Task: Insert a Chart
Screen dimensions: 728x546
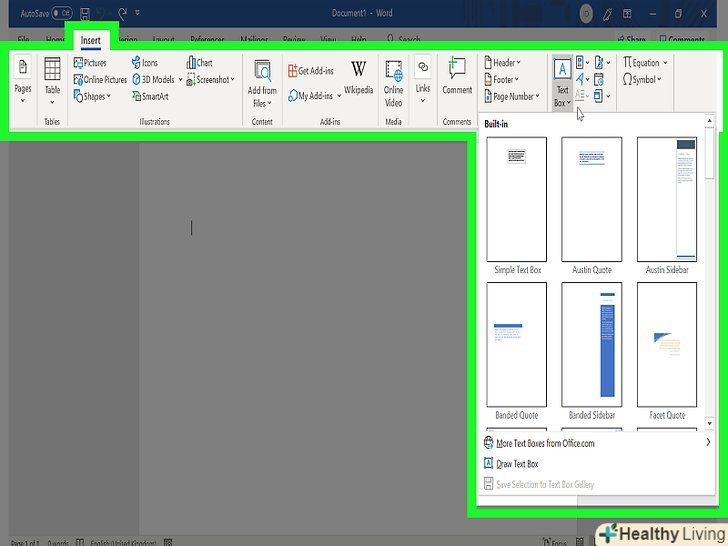Action: [200, 63]
